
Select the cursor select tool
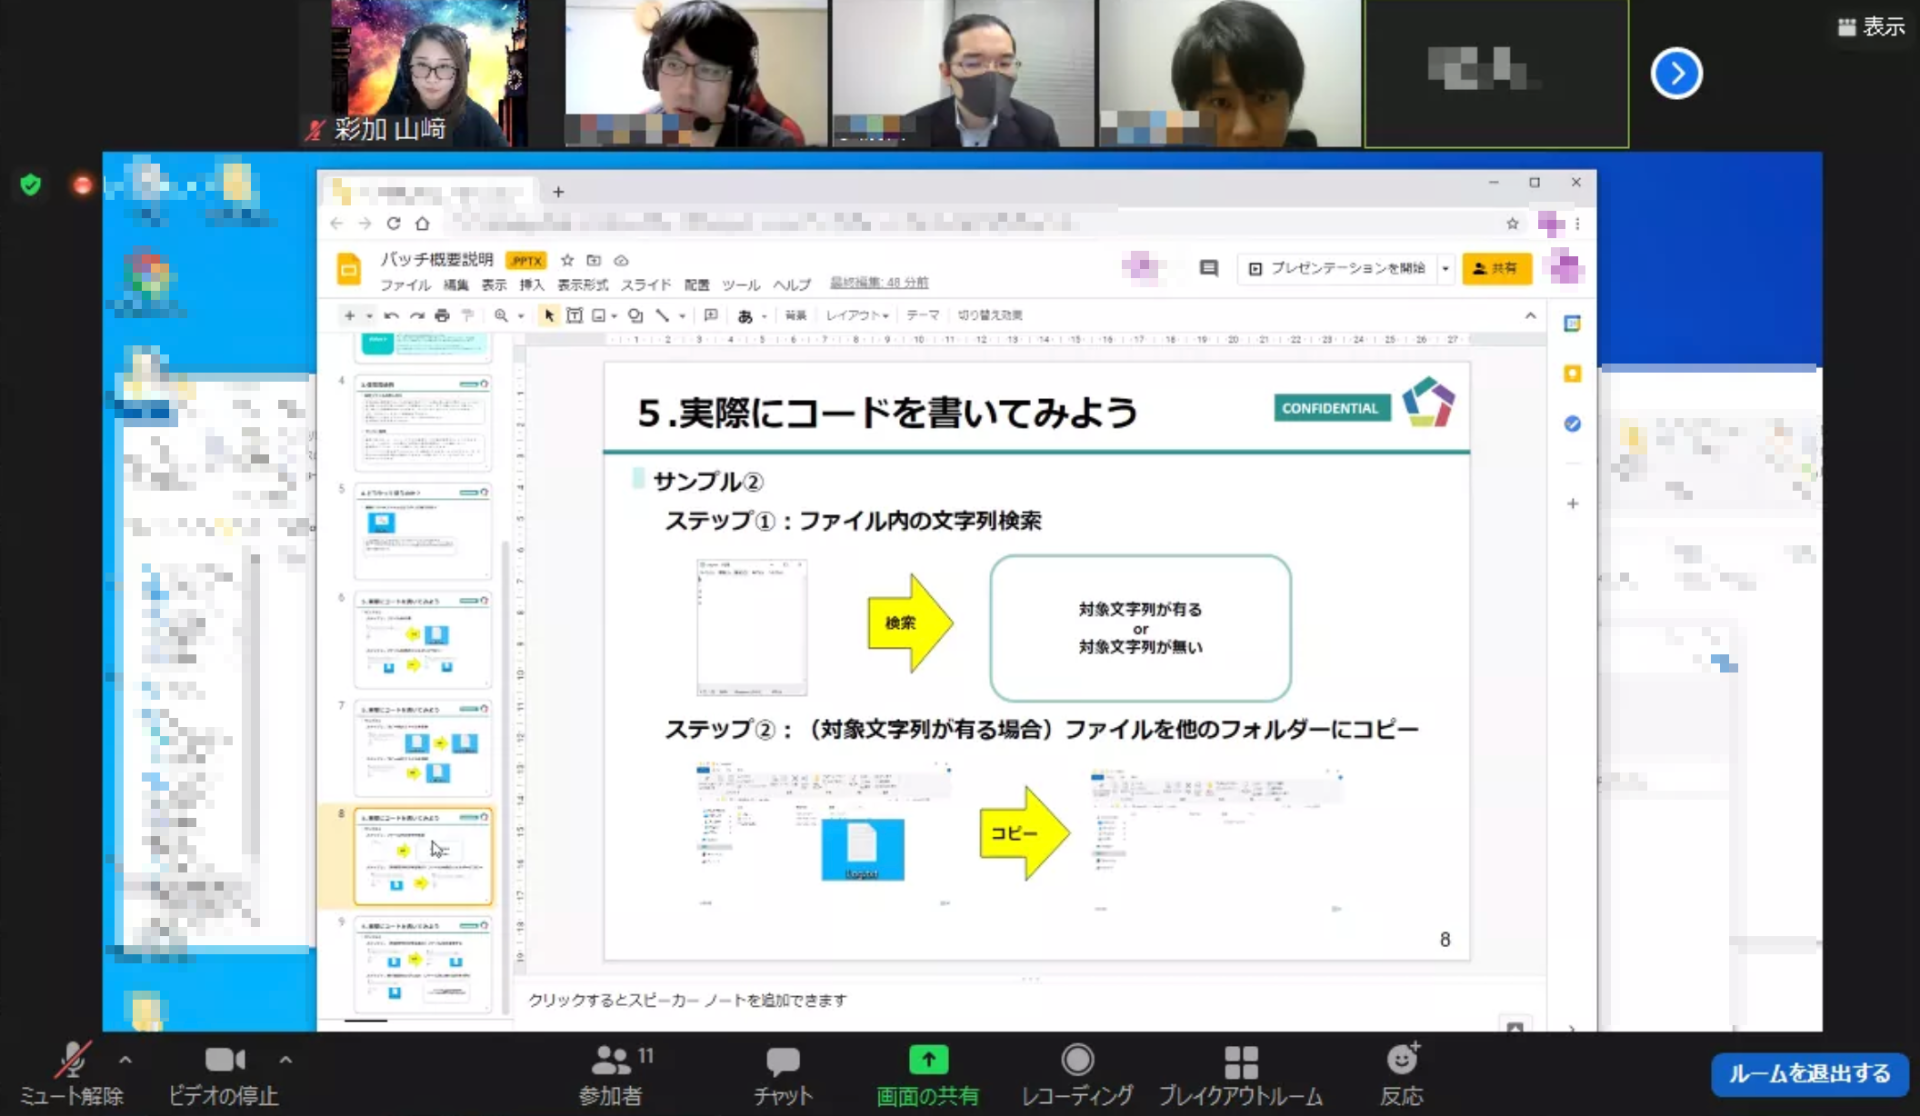pos(549,315)
